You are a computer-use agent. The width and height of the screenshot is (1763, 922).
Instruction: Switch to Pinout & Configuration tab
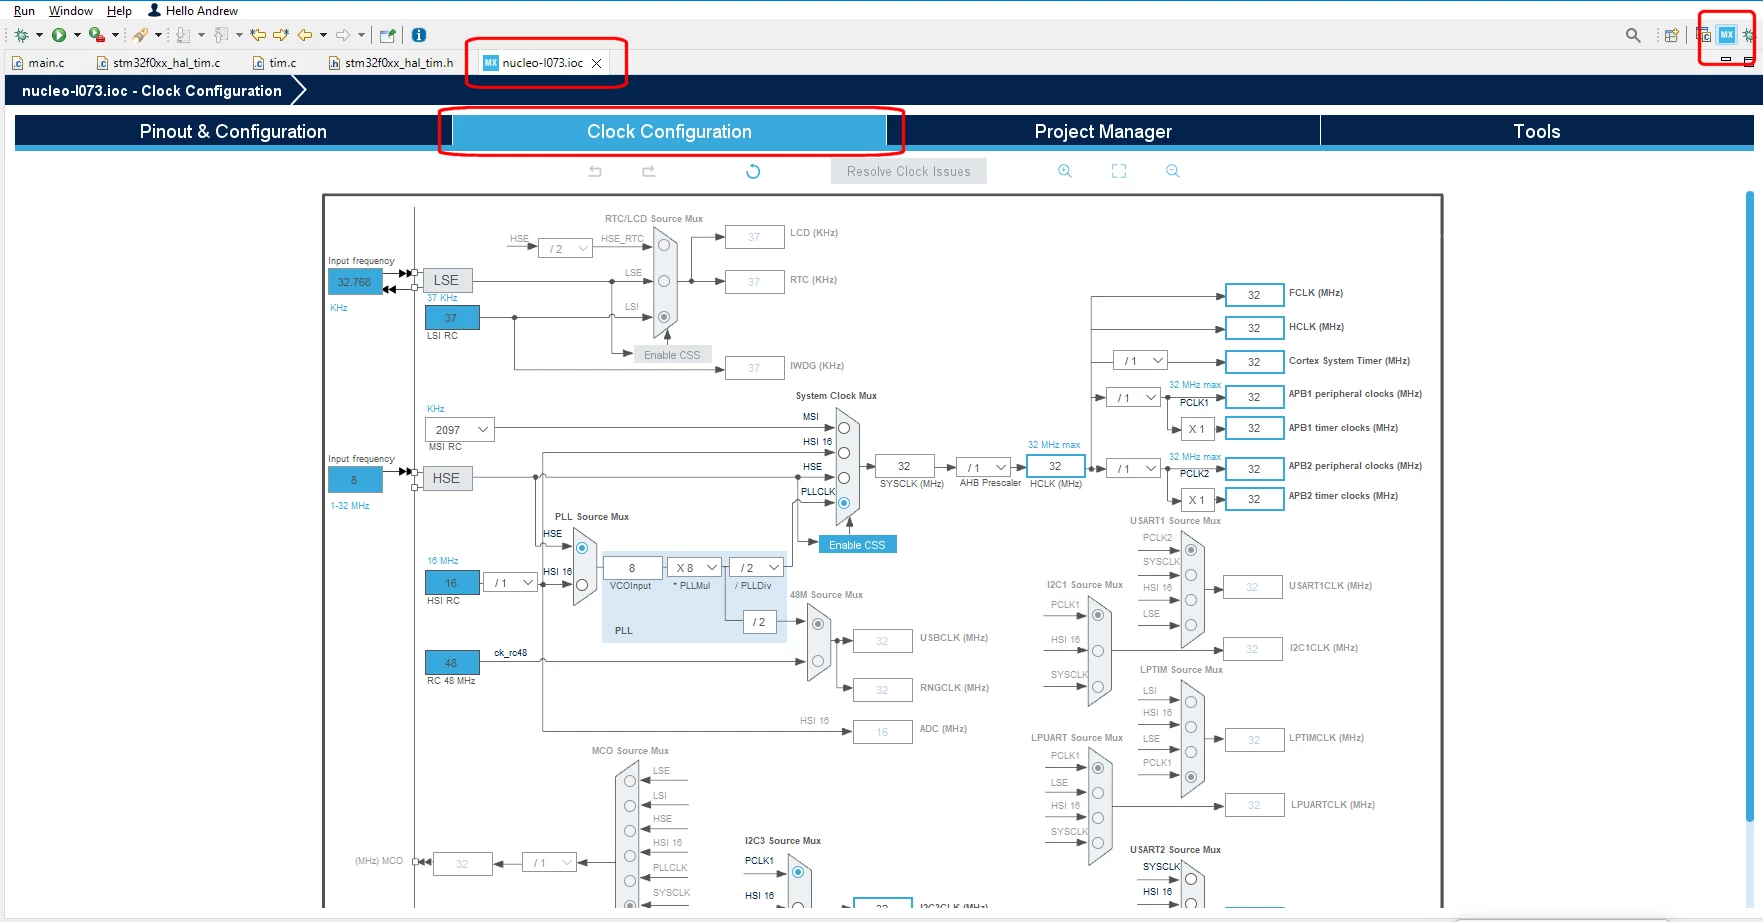[233, 131]
